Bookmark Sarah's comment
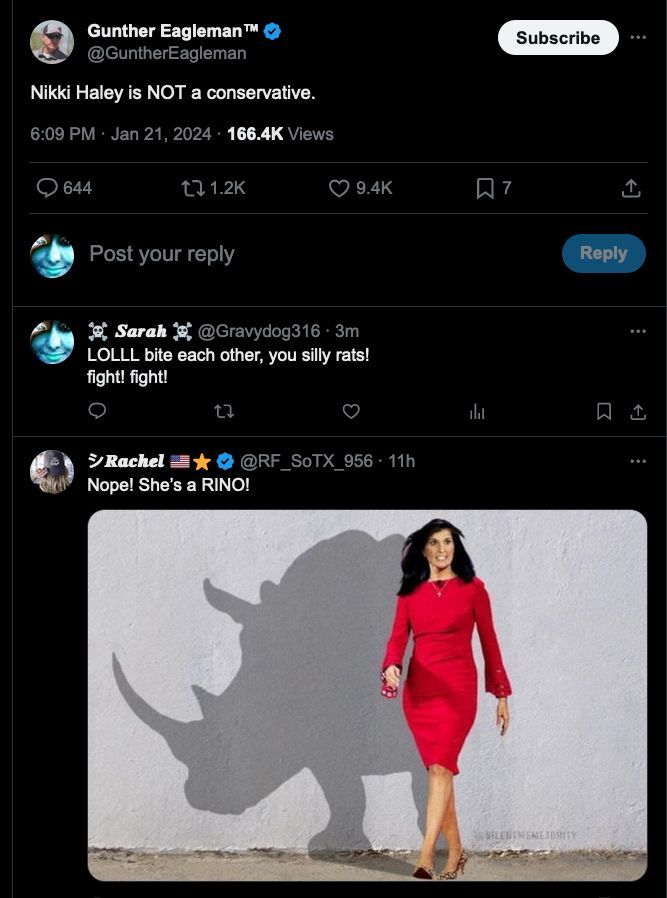This screenshot has width=667, height=898. click(604, 411)
